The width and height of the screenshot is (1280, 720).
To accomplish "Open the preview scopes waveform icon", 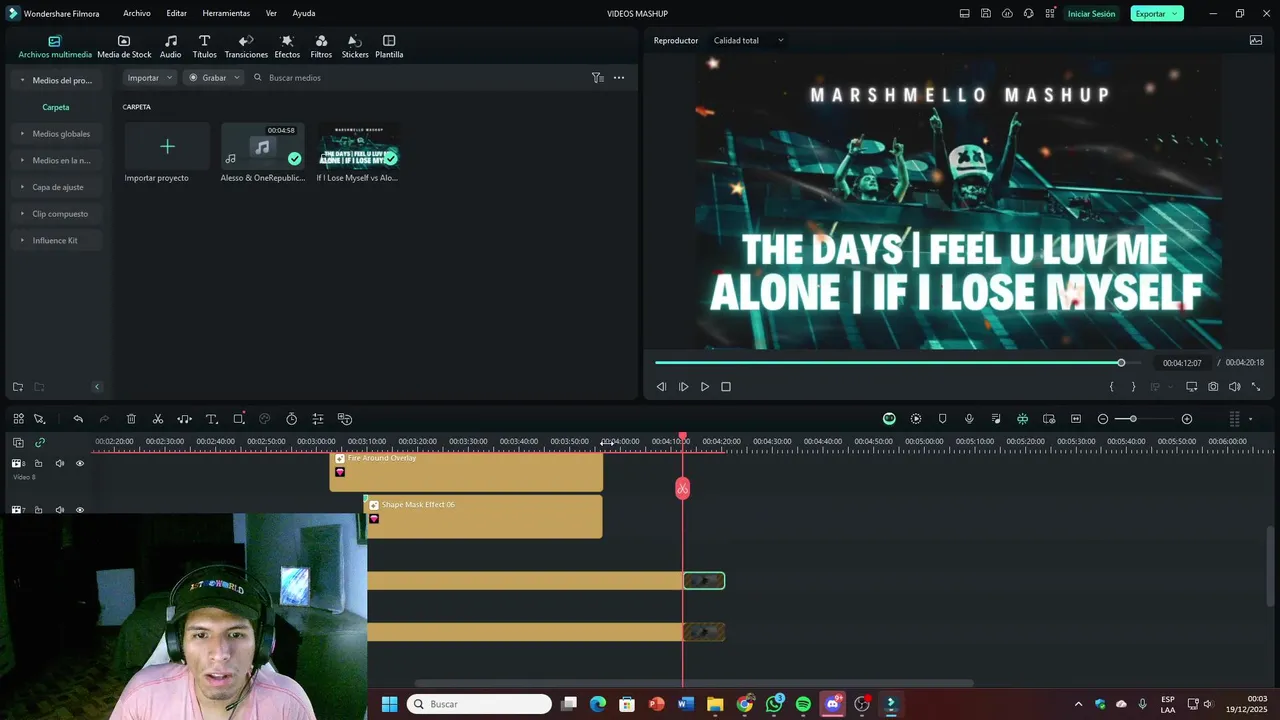I will [1256, 41].
